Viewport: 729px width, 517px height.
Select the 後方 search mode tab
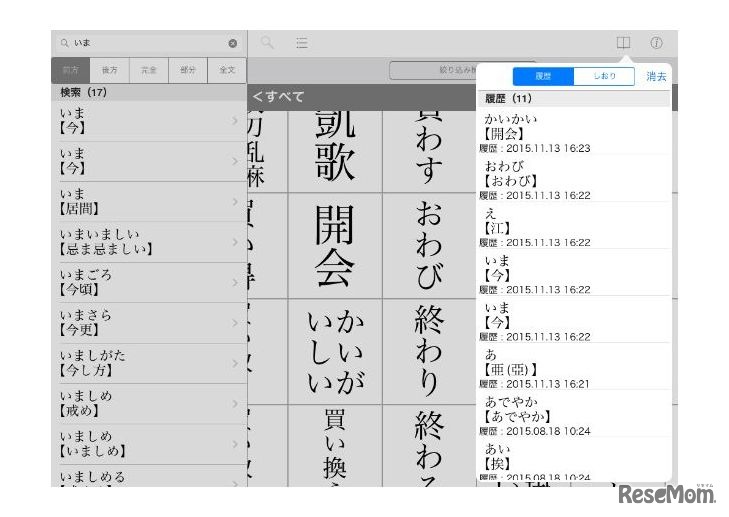(x=110, y=70)
